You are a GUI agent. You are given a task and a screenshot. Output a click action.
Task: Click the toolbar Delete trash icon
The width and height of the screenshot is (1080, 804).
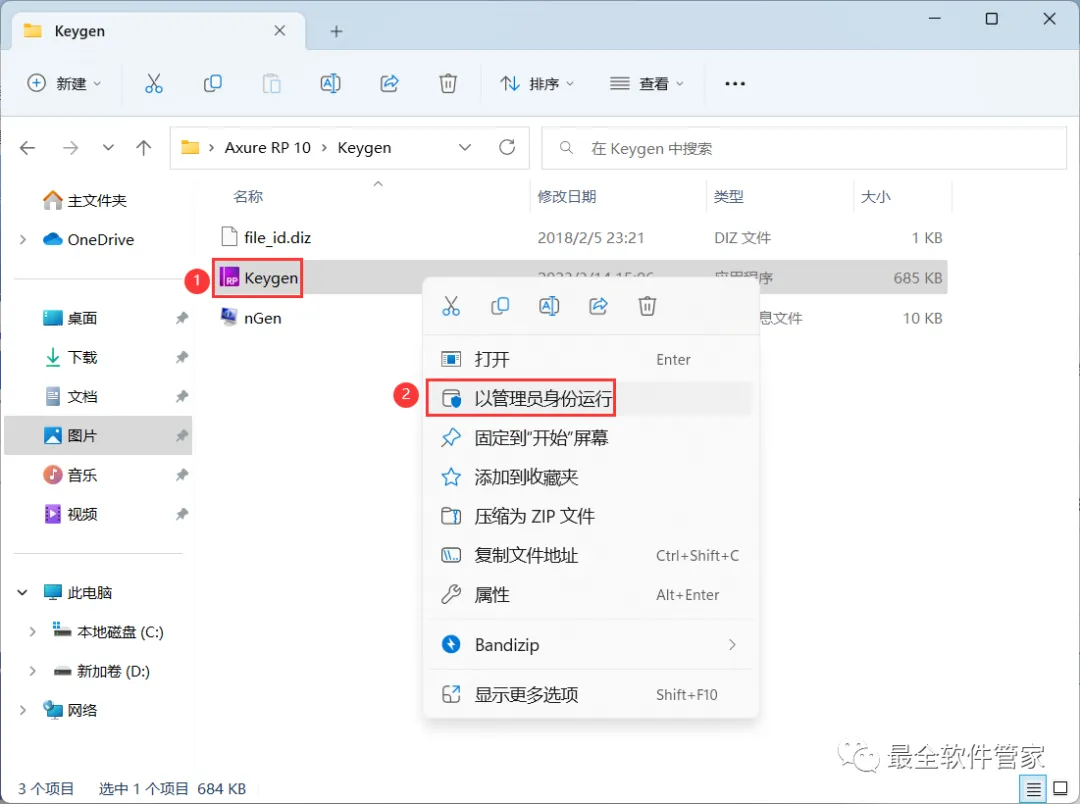pyautogui.click(x=448, y=83)
